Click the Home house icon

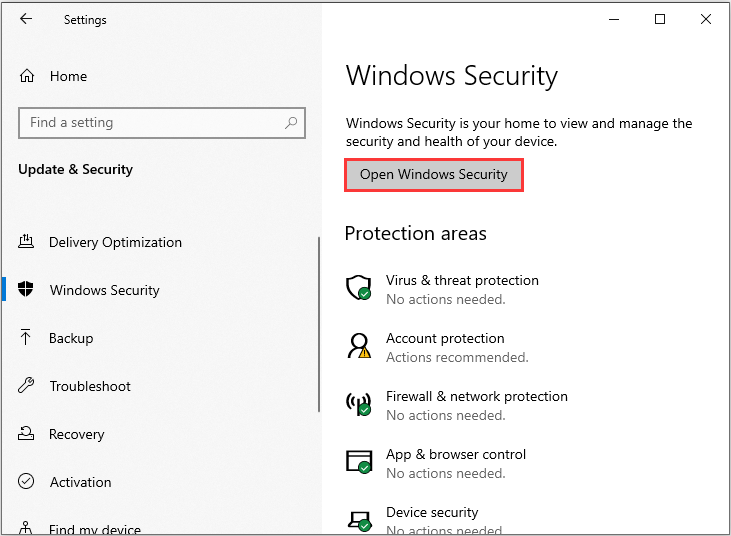27,76
